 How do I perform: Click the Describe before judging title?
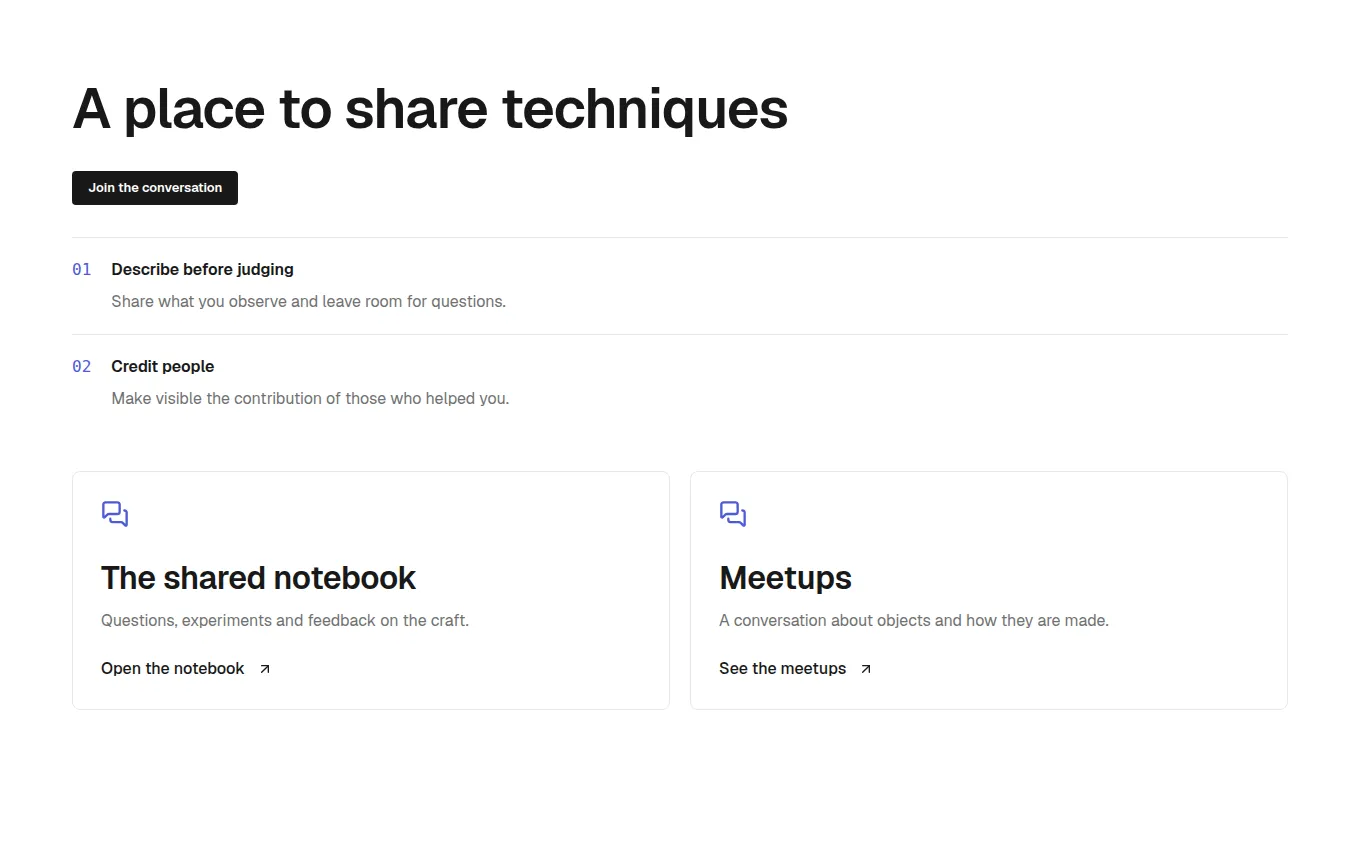click(x=202, y=269)
